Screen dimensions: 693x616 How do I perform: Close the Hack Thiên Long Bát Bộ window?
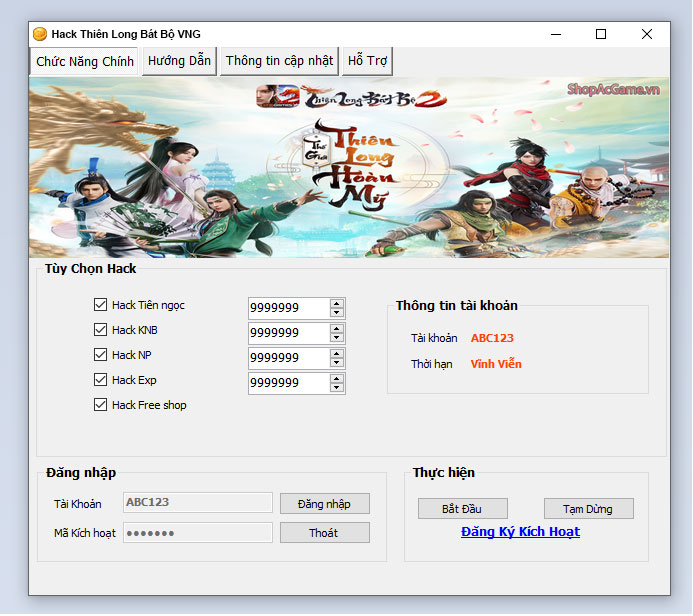pos(647,34)
